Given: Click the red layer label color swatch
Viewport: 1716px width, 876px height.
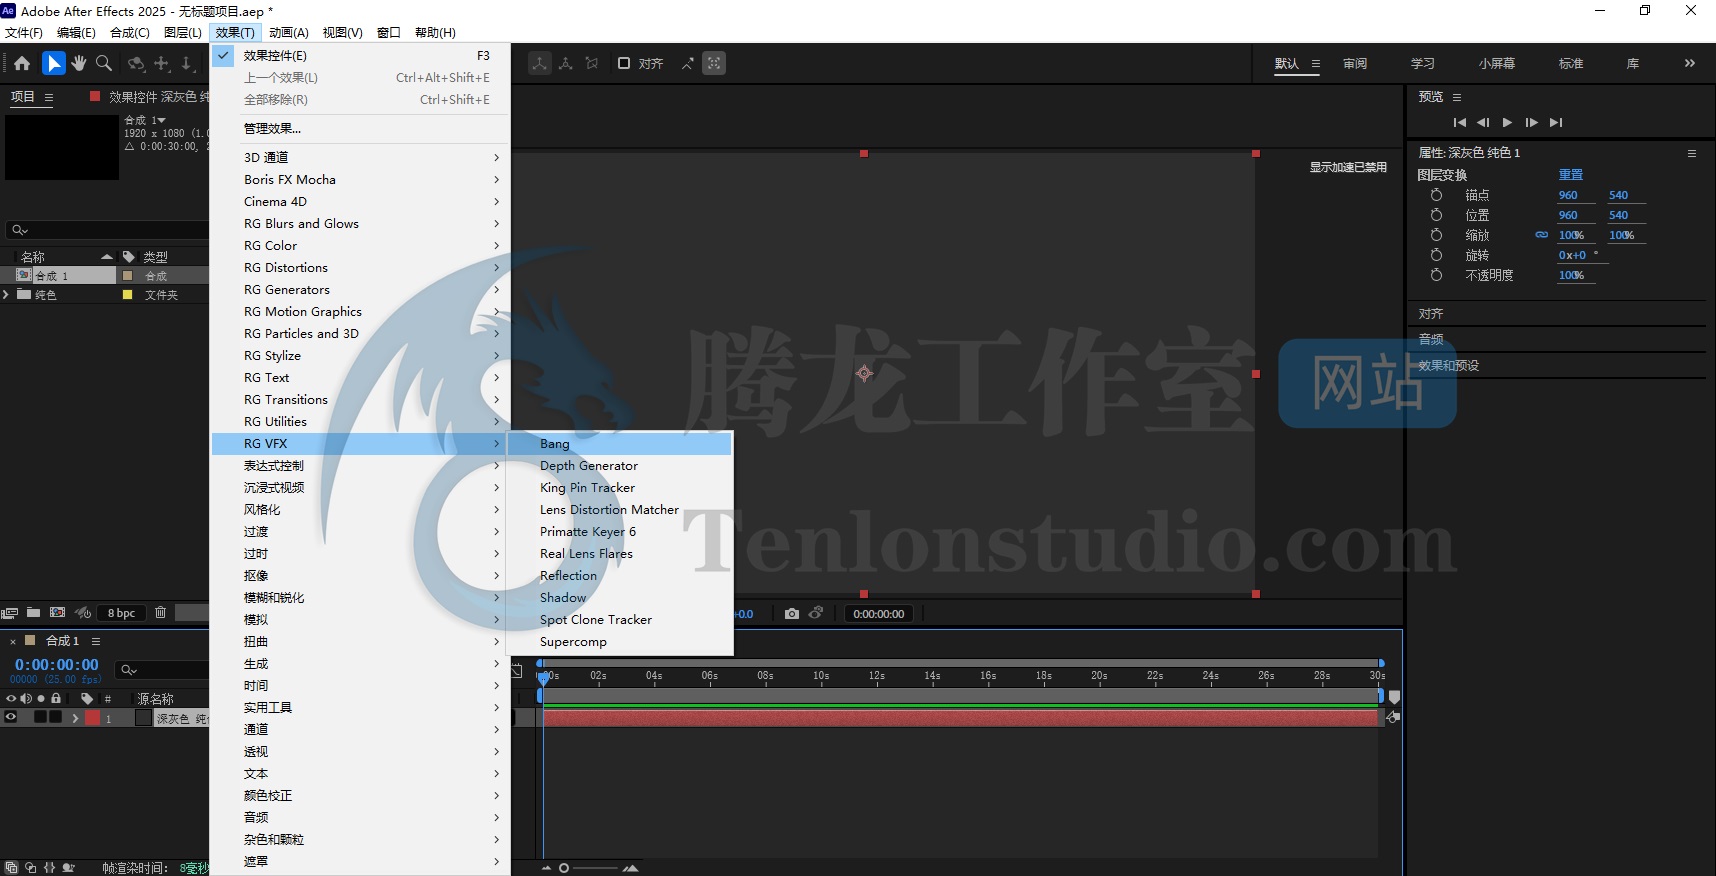Looking at the screenshot, I should point(92,718).
